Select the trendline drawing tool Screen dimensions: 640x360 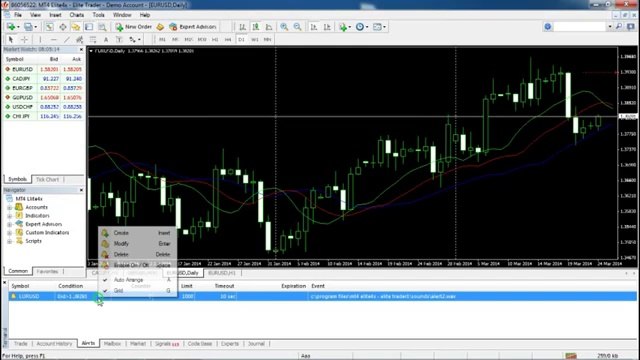(x=67, y=40)
